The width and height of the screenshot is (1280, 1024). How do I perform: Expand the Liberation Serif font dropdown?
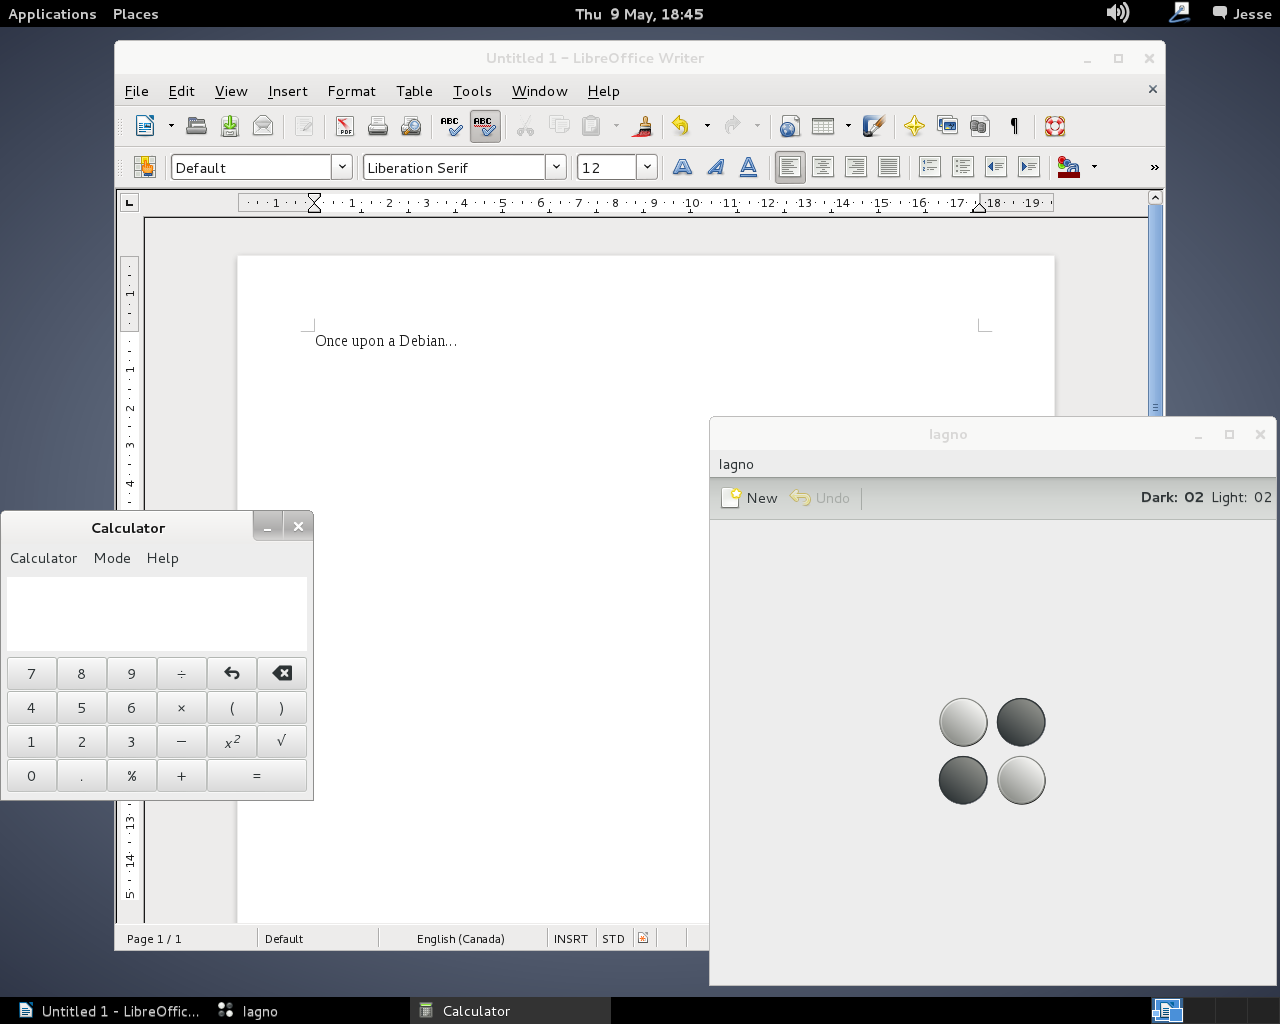pos(556,167)
